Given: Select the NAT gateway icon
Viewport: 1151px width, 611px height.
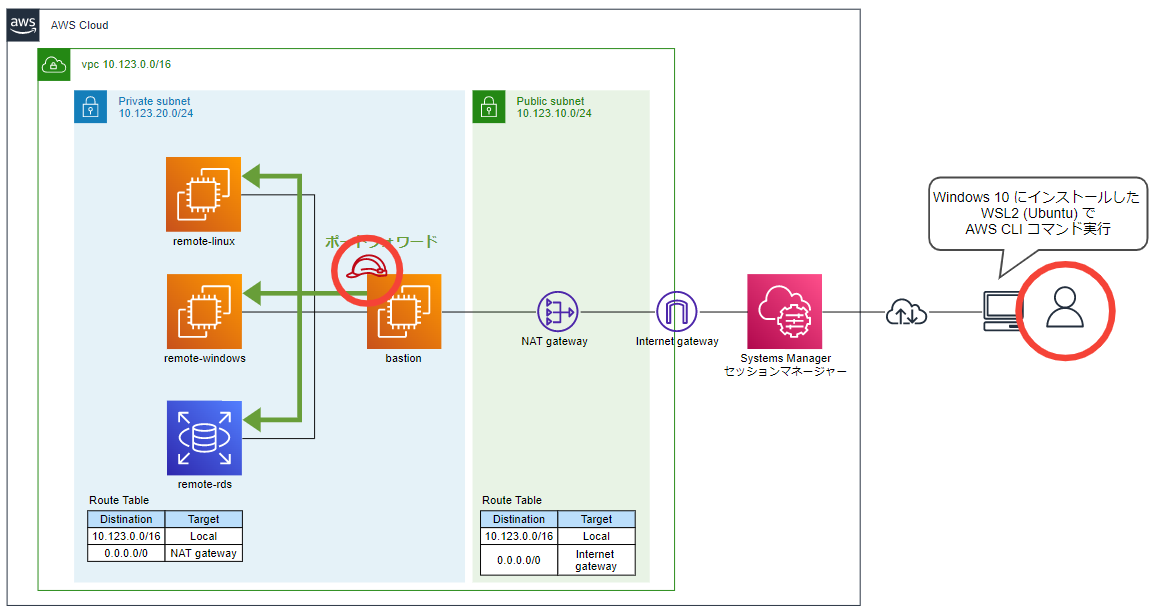Looking at the screenshot, I should click(x=558, y=311).
